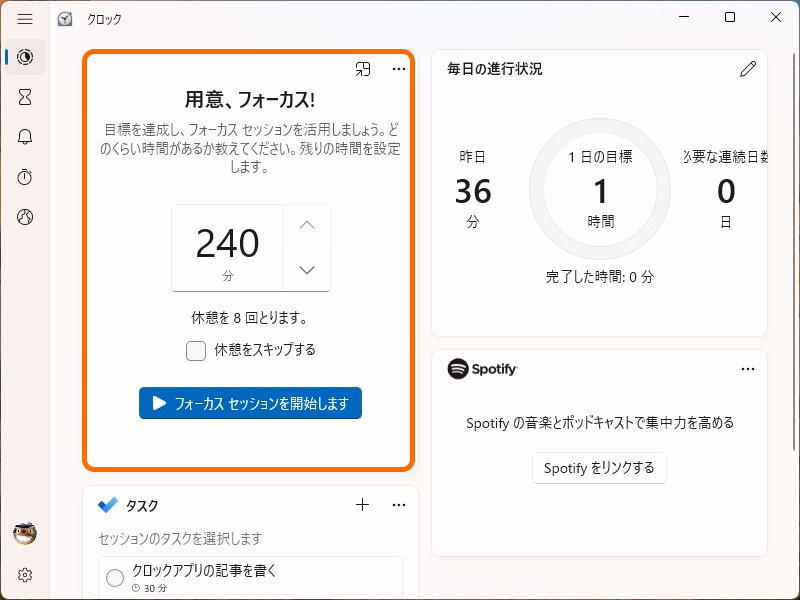Start the focus session
The image size is (800, 600).
250,403
